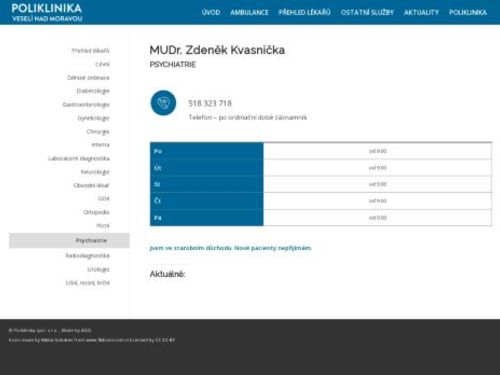
Task: Go to Diabetologie in the sidebar
Action: pyautogui.click(x=93, y=91)
